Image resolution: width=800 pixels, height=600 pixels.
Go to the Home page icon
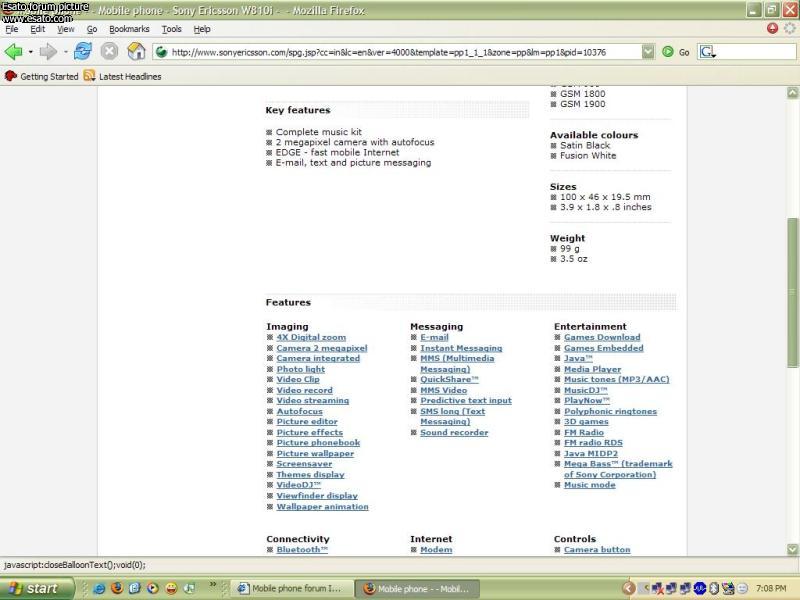[x=136, y=51]
